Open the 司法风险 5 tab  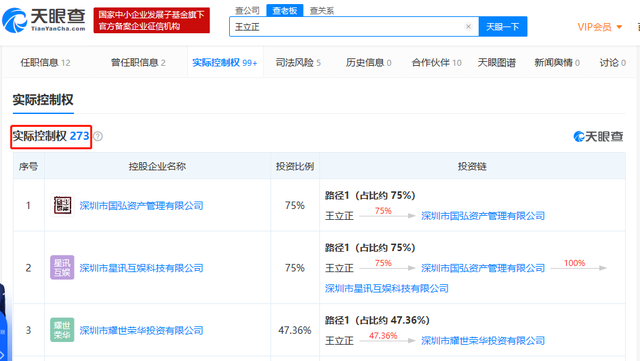coord(298,62)
